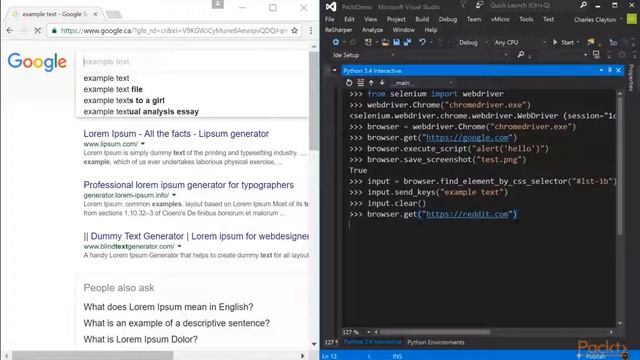Open the Properties side tab
This screenshot has height=360, width=640.
click(631, 78)
